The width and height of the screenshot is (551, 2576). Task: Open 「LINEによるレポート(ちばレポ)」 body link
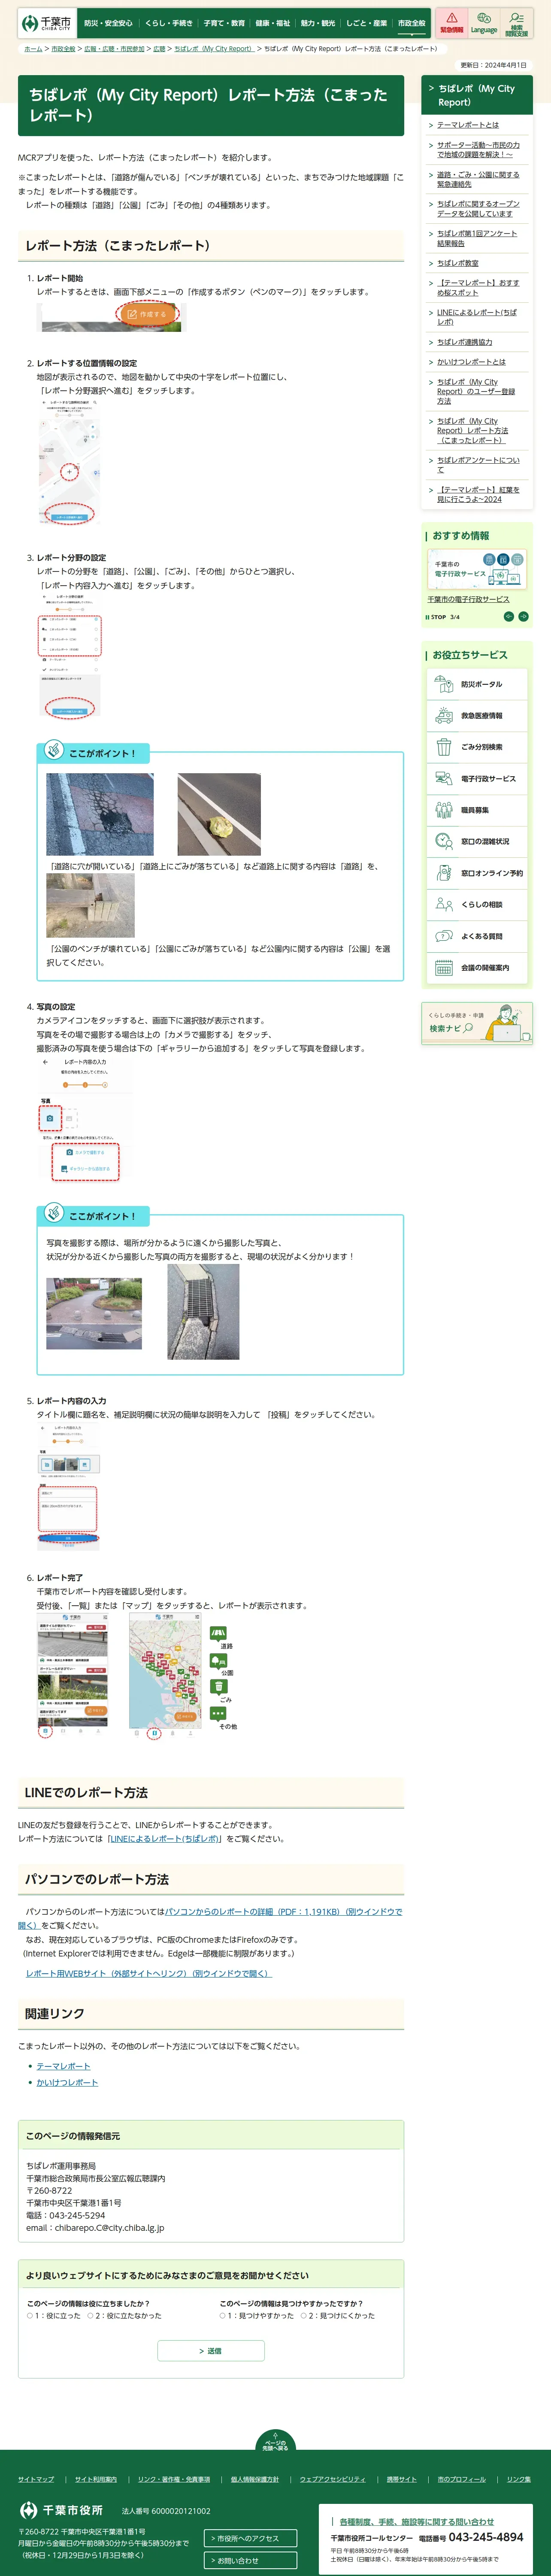tap(166, 1839)
